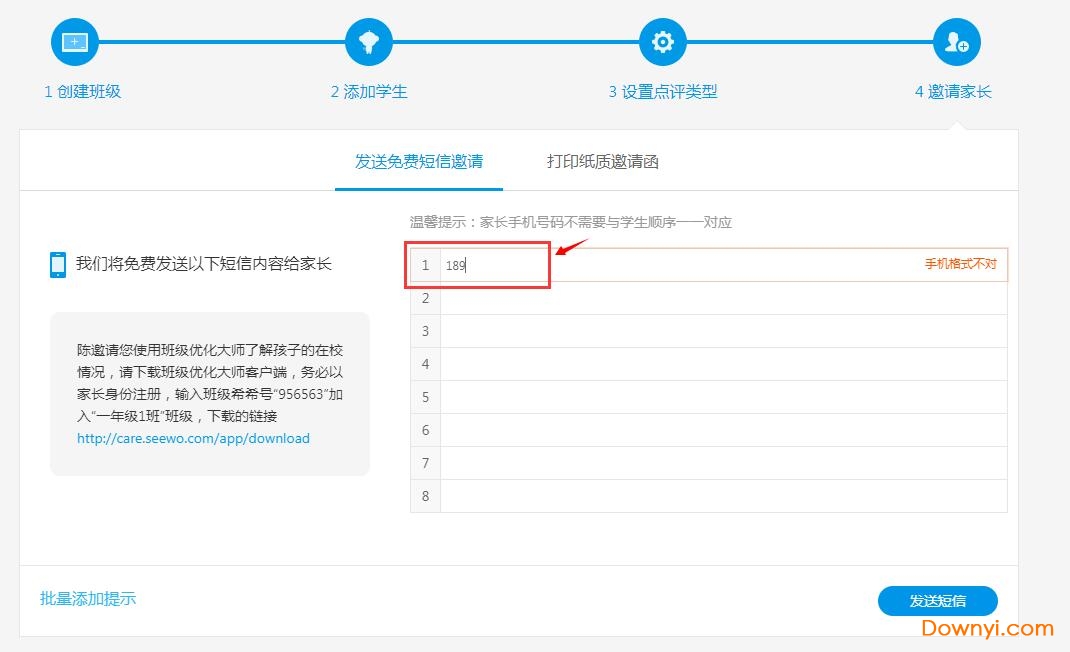The height and width of the screenshot is (652, 1070).
Task: Focus the row 7 phone input
Action: 723,463
